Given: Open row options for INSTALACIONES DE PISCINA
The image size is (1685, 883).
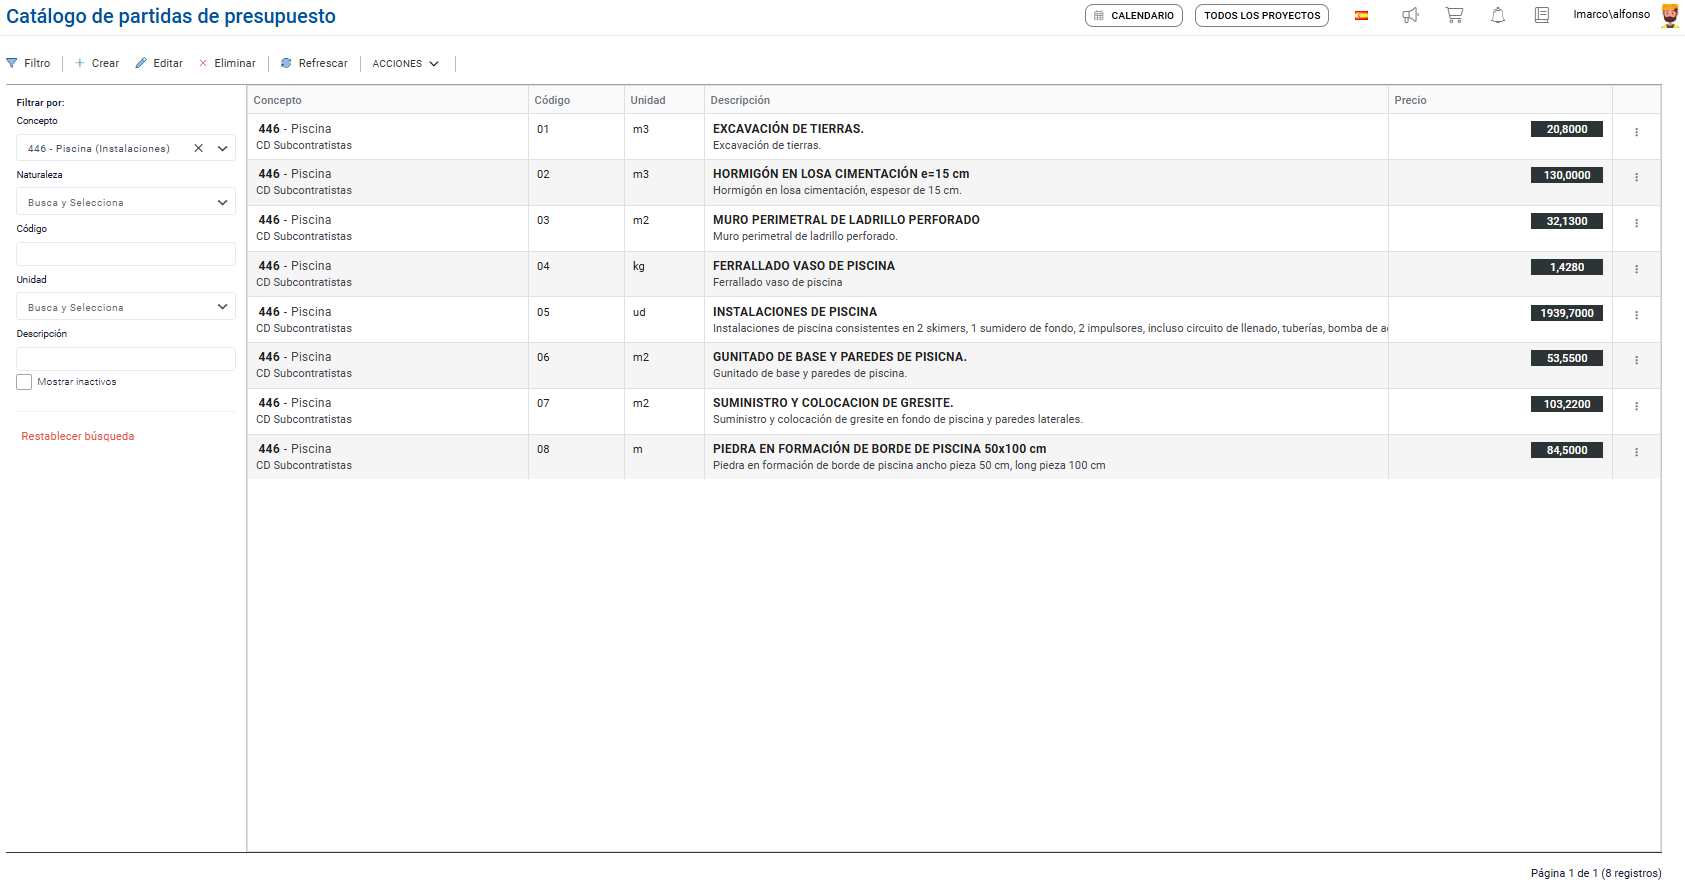Looking at the screenshot, I should click(1636, 315).
